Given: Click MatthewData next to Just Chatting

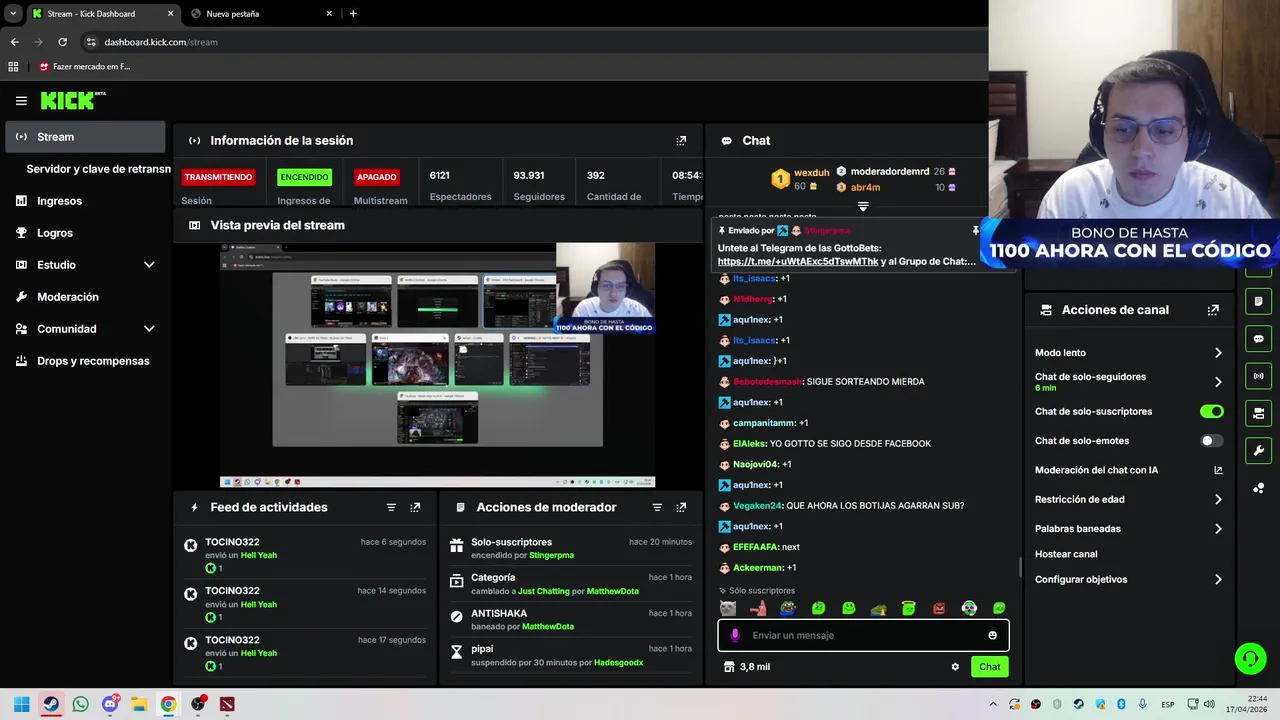Looking at the screenshot, I should (612, 591).
